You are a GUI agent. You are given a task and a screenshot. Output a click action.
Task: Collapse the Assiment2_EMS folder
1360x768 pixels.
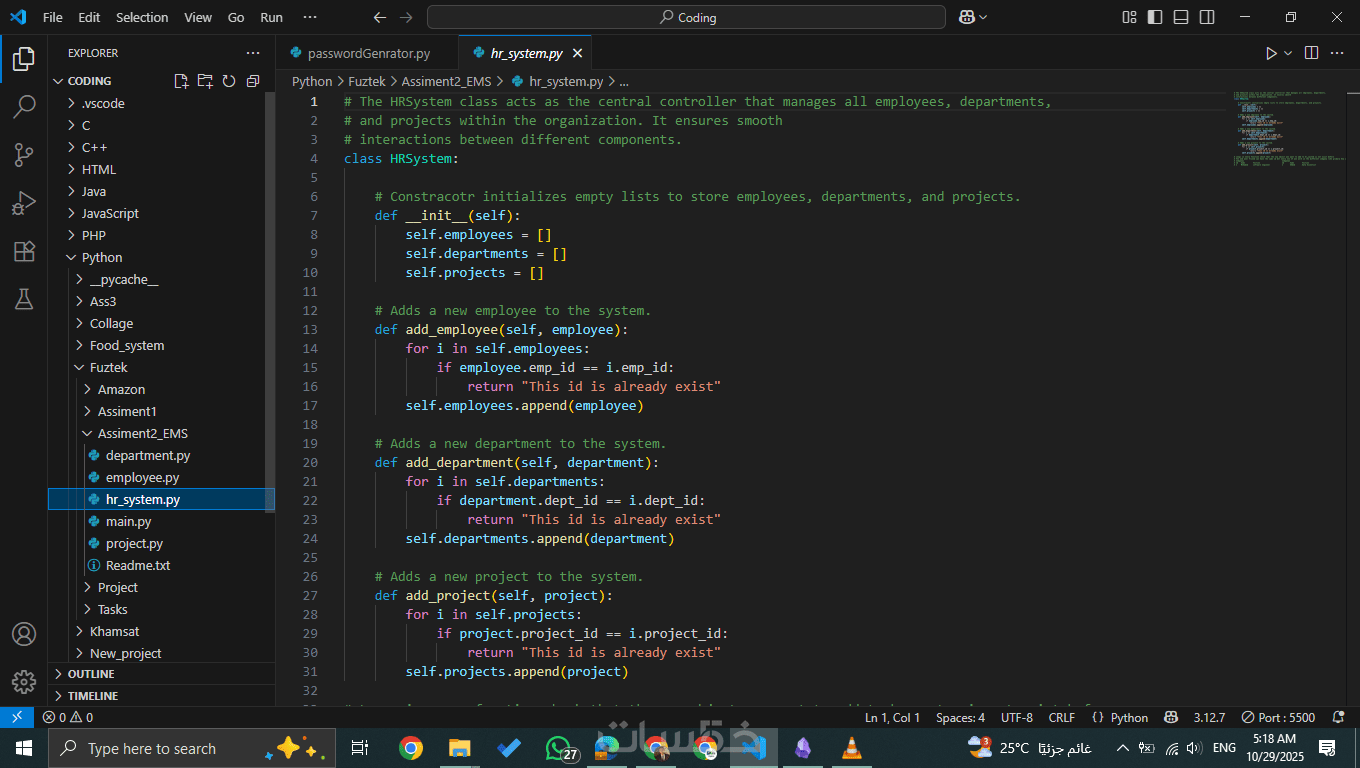pyautogui.click(x=142, y=433)
